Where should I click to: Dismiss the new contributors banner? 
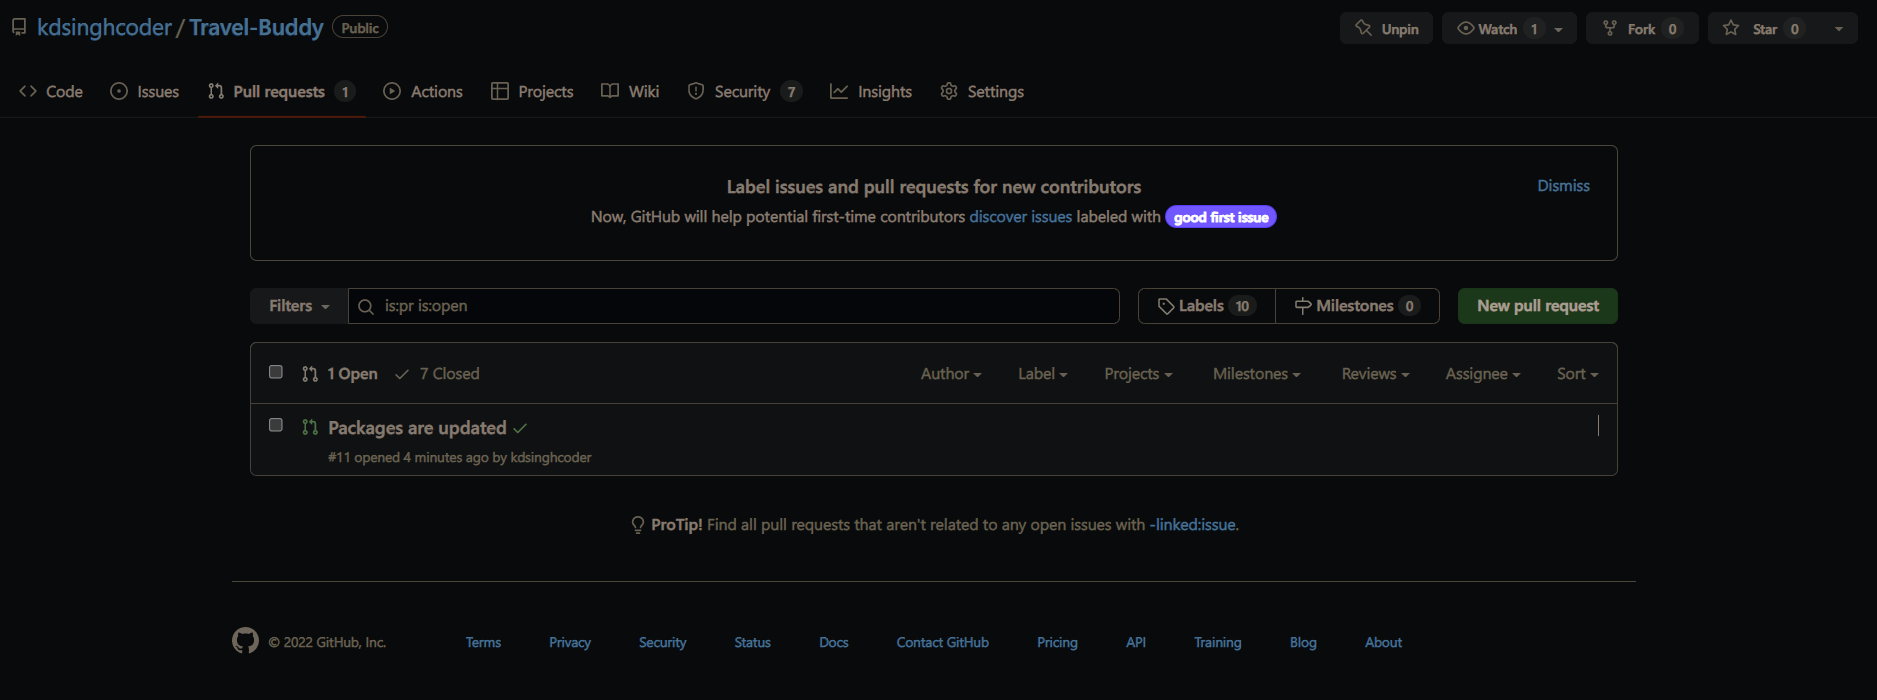(1563, 186)
